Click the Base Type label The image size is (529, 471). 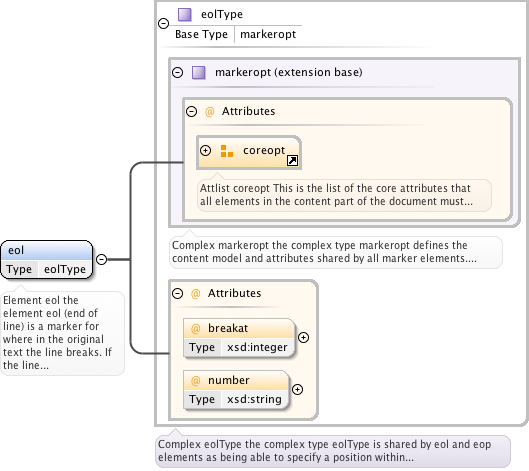(201, 34)
